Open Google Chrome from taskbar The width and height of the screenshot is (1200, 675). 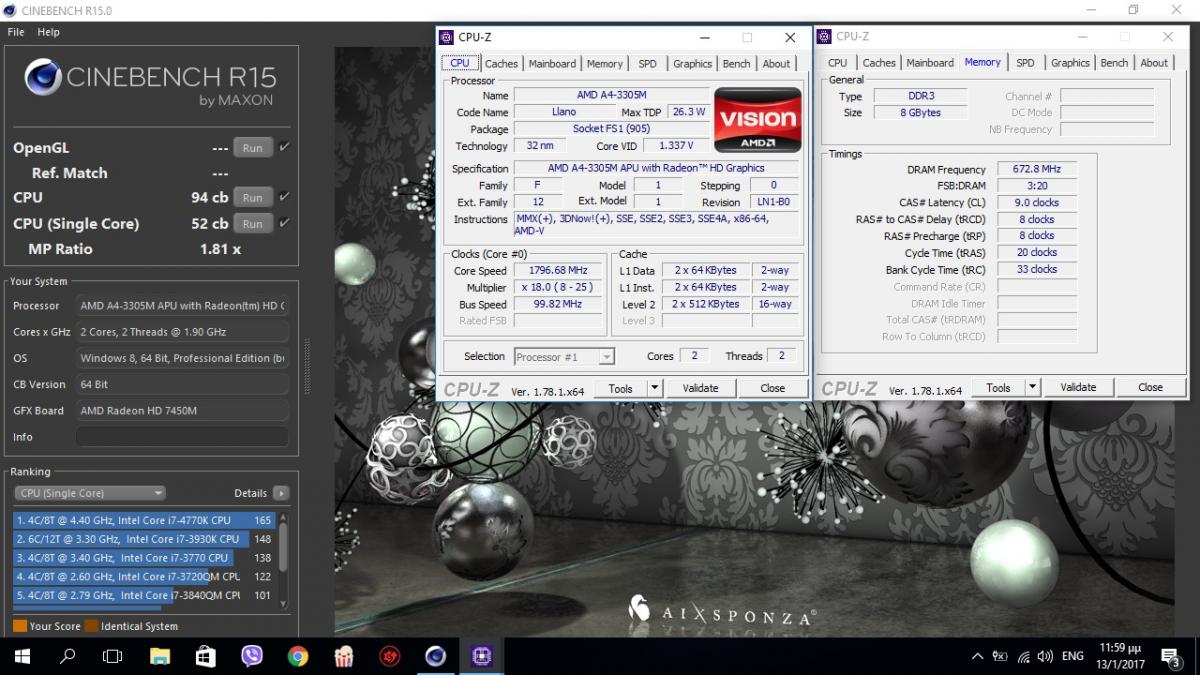click(x=297, y=657)
